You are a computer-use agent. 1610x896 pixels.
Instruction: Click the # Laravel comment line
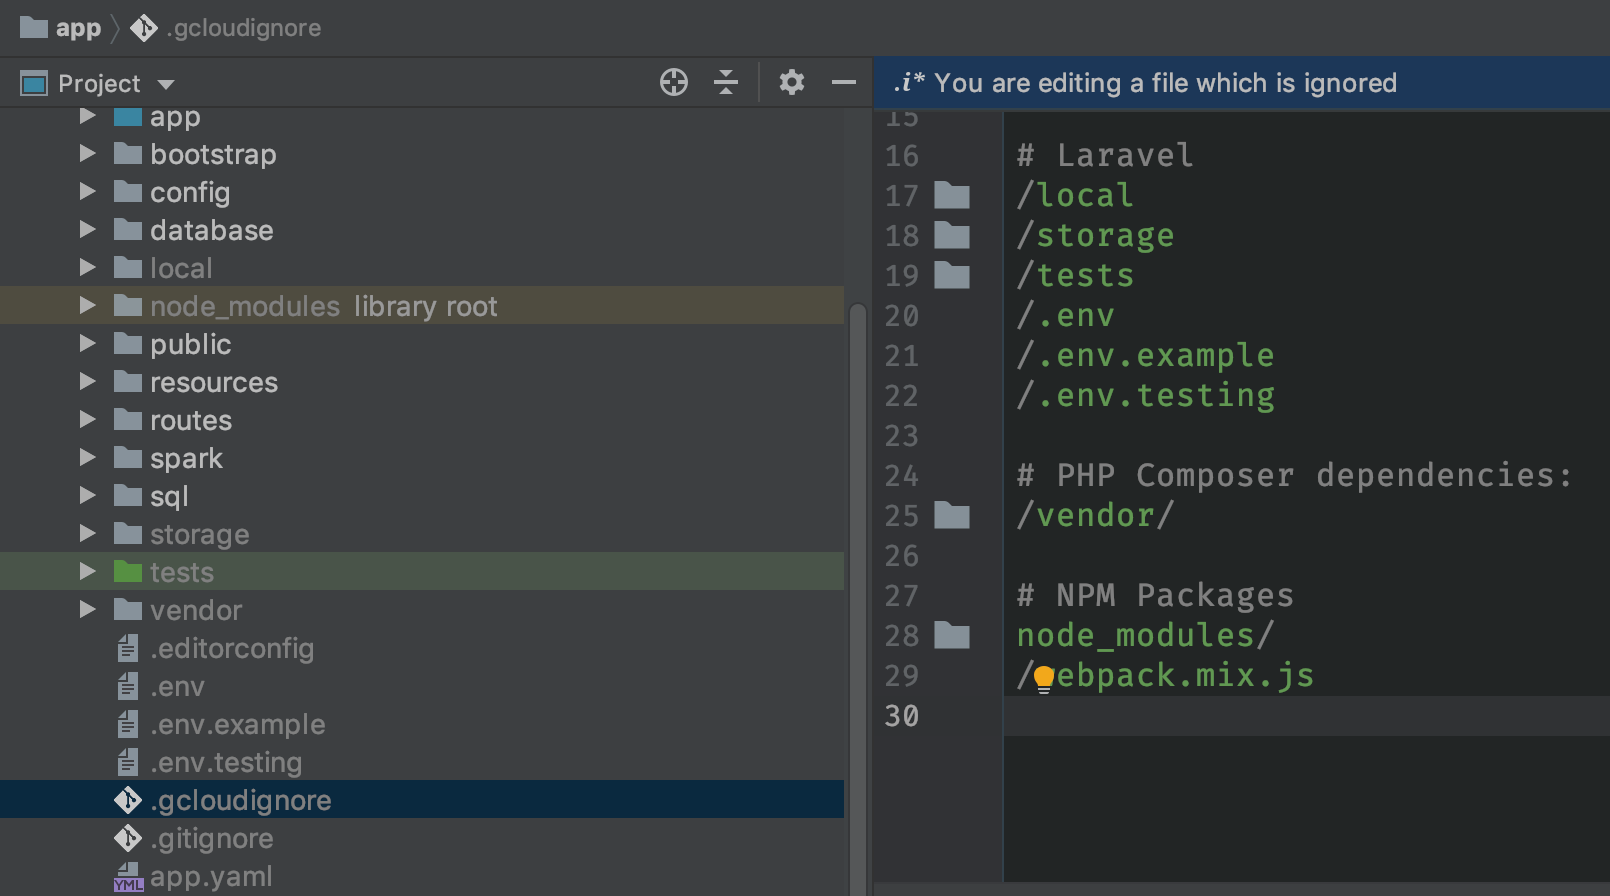tap(1105, 156)
